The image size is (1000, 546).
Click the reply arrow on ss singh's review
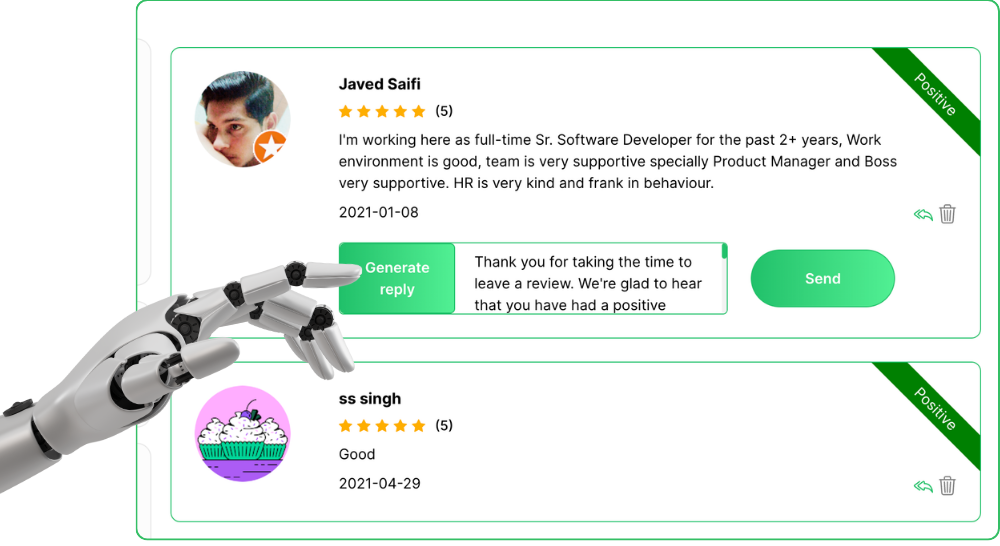[923, 487]
